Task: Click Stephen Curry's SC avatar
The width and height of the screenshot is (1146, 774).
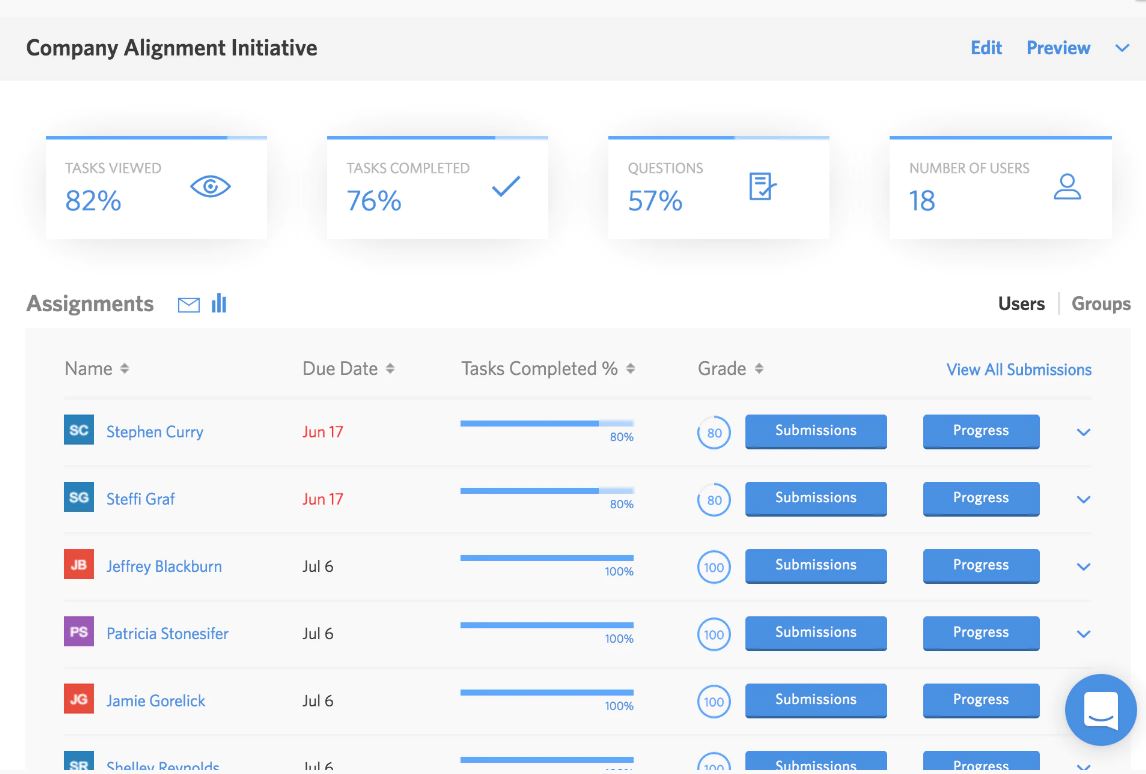Action: pos(79,430)
